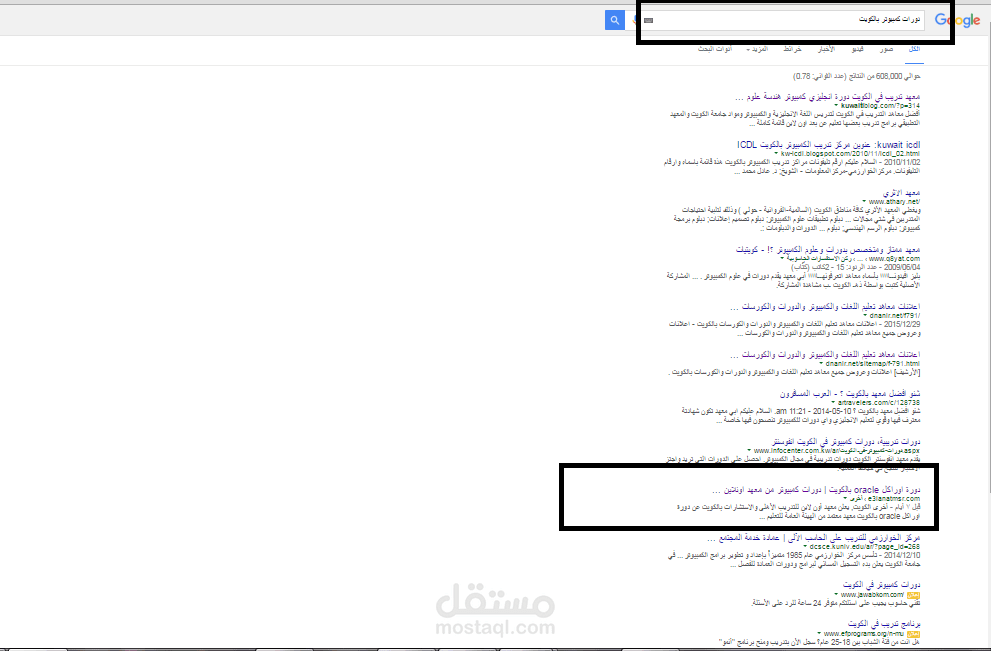
Task: Switch to the صور (Images) tab
Action: (x=886, y=49)
